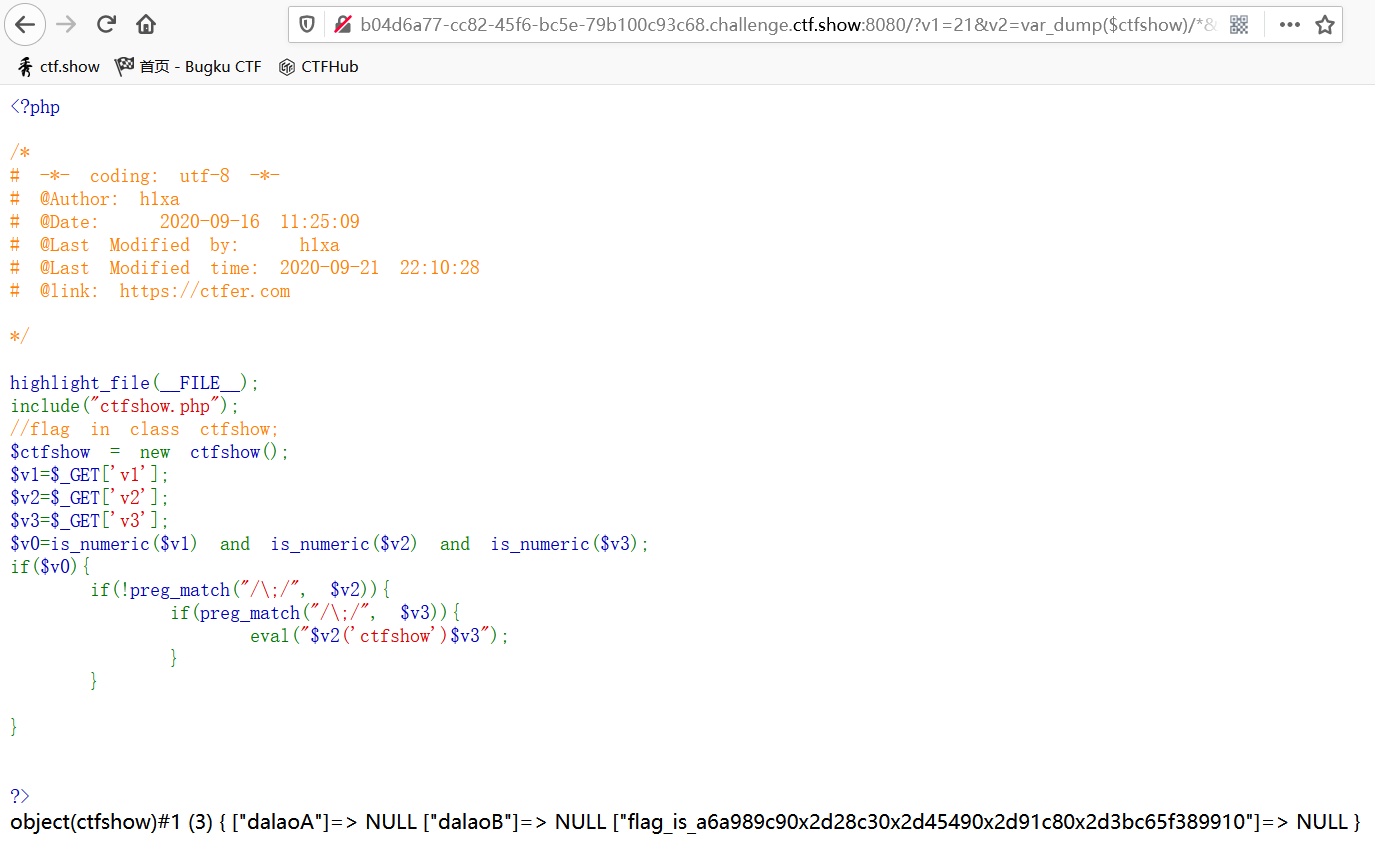
Task: Click the '@Author: h1xa' comment line
Action: pos(95,199)
